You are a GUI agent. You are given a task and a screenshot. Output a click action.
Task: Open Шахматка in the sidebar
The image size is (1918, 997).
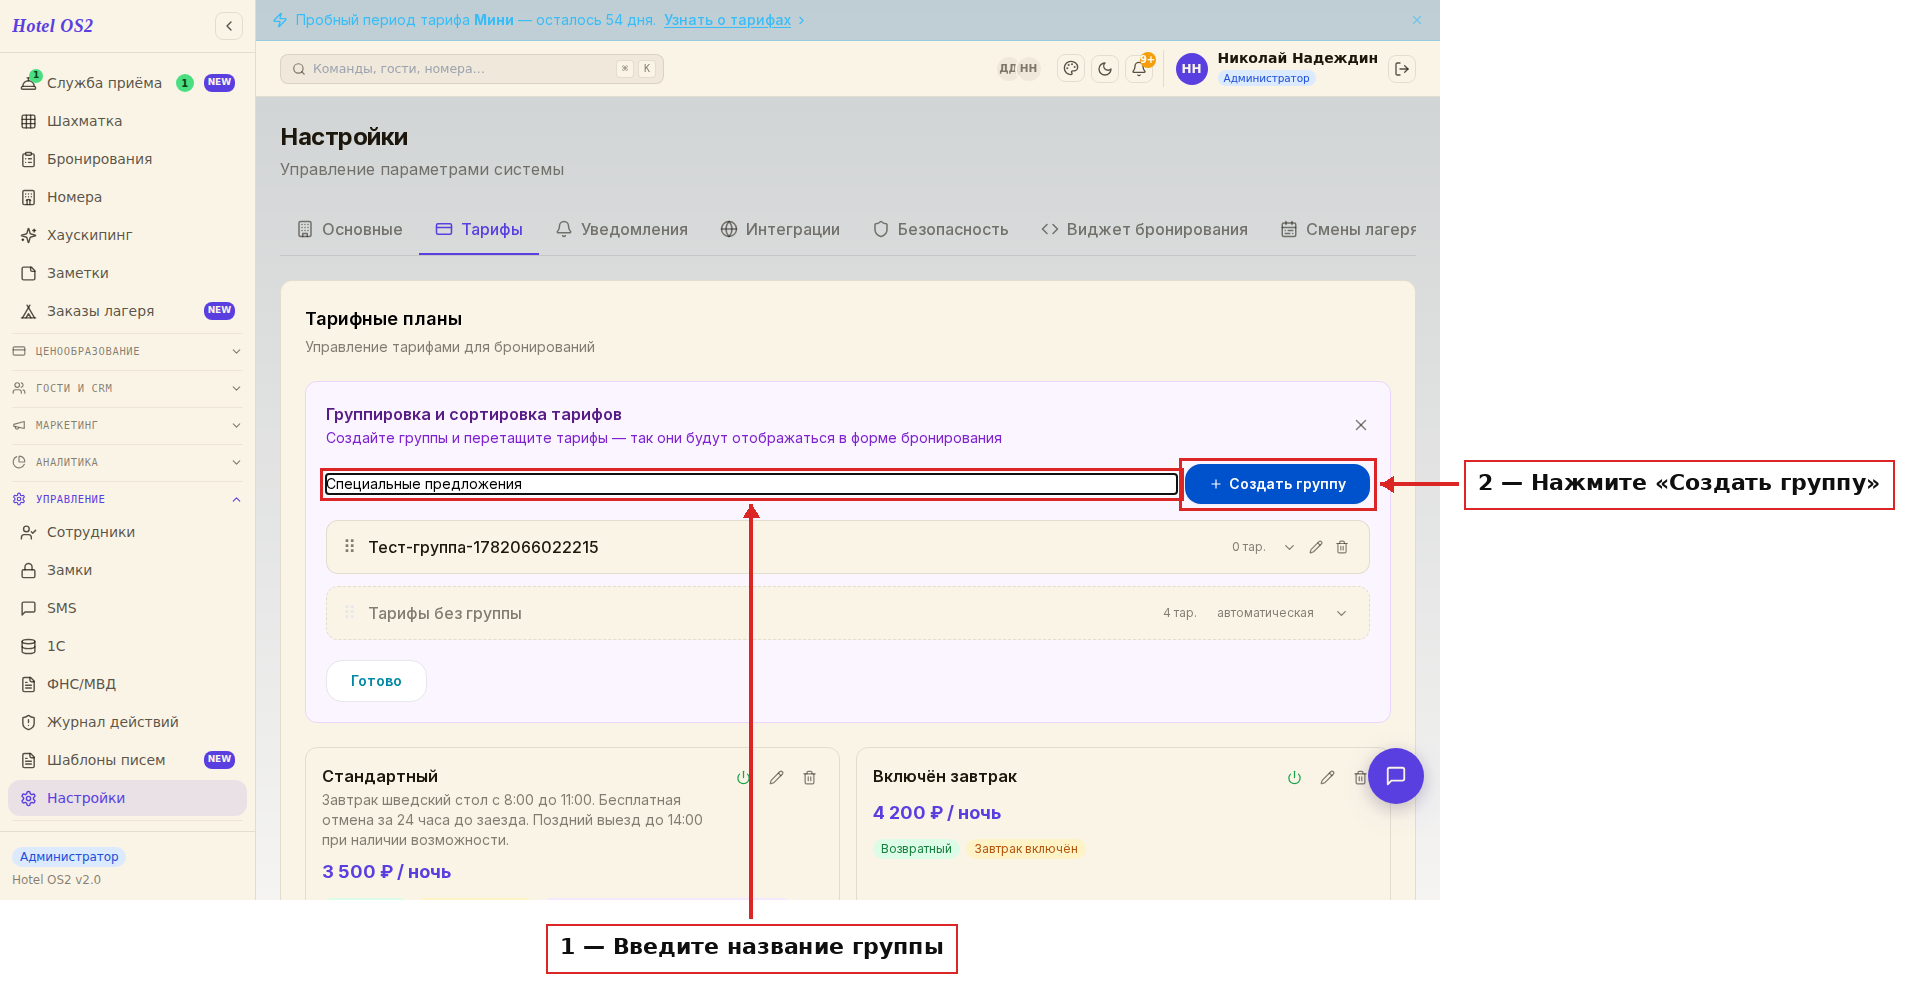tap(127, 121)
